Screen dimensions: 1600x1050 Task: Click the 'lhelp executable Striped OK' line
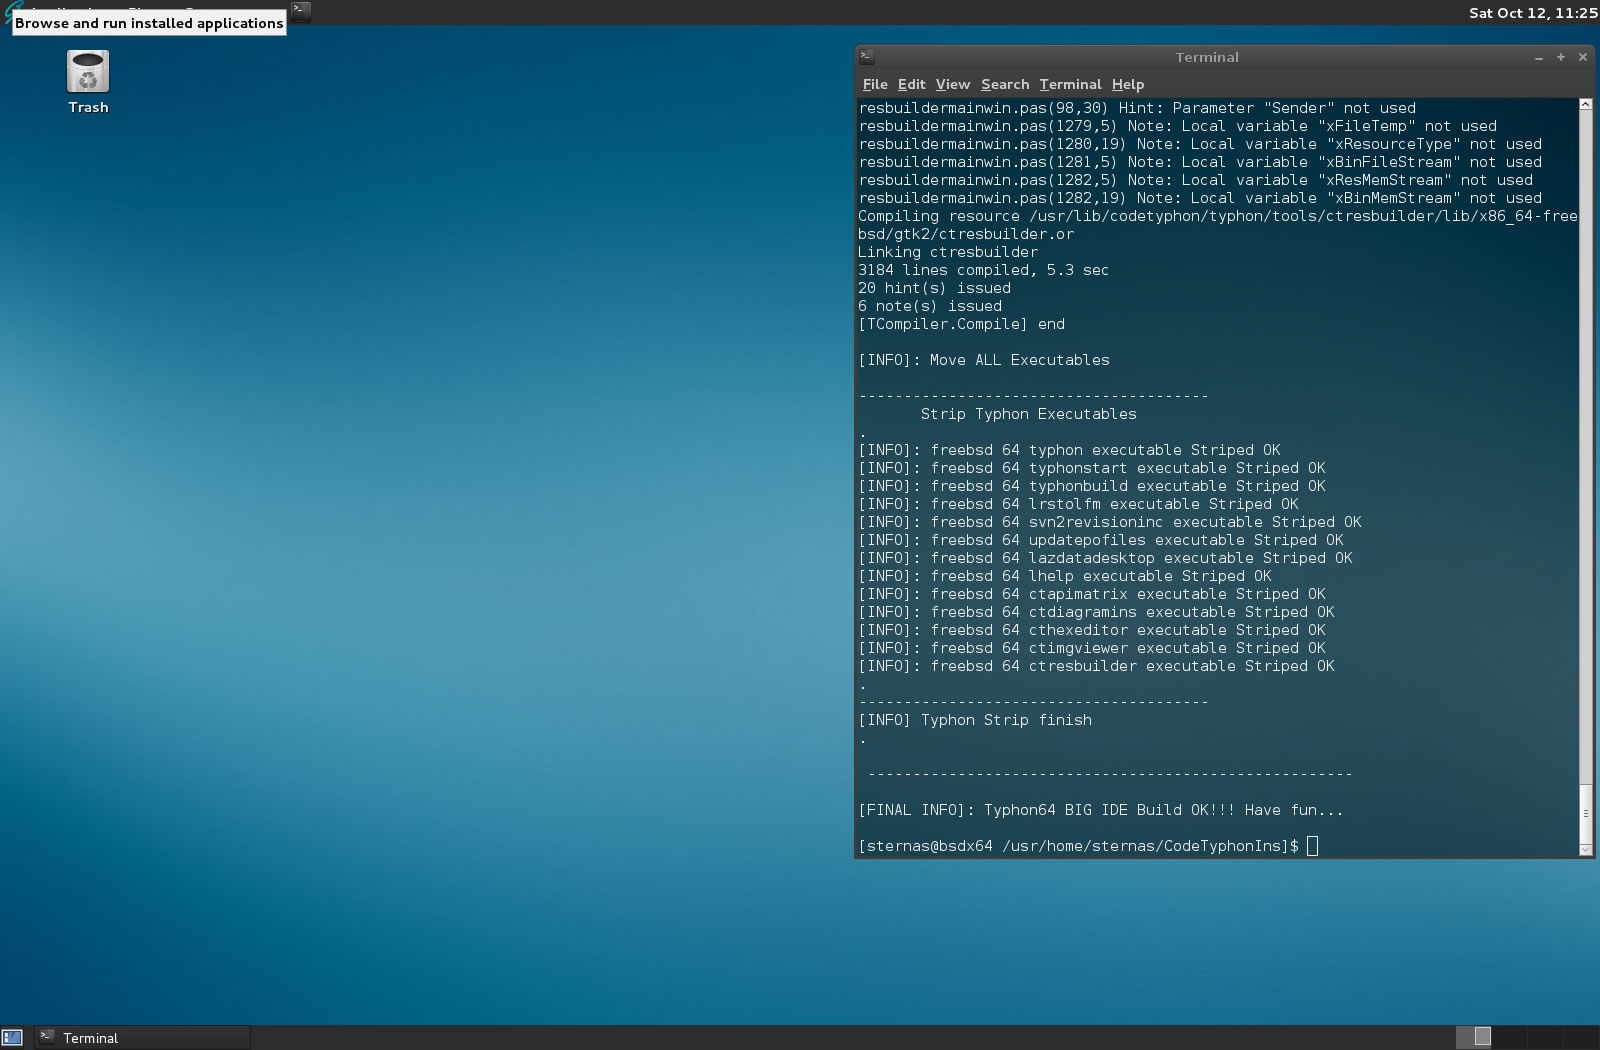tap(1065, 576)
